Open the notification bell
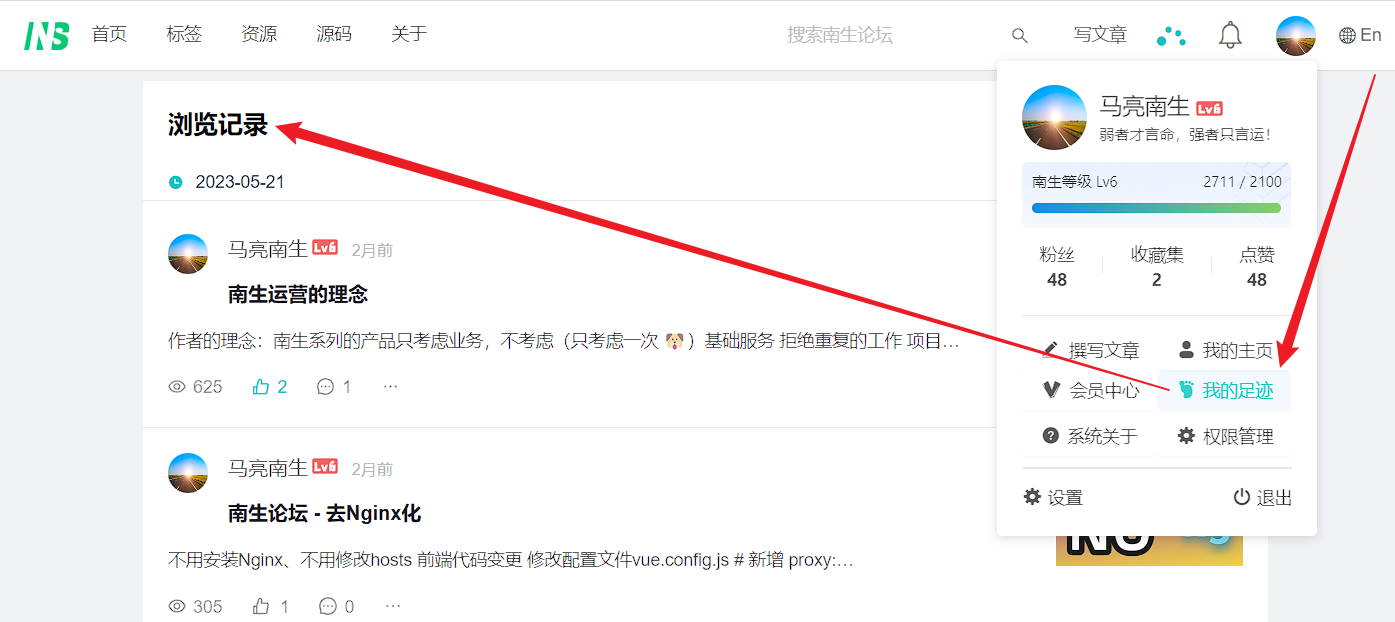 [1230, 35]
